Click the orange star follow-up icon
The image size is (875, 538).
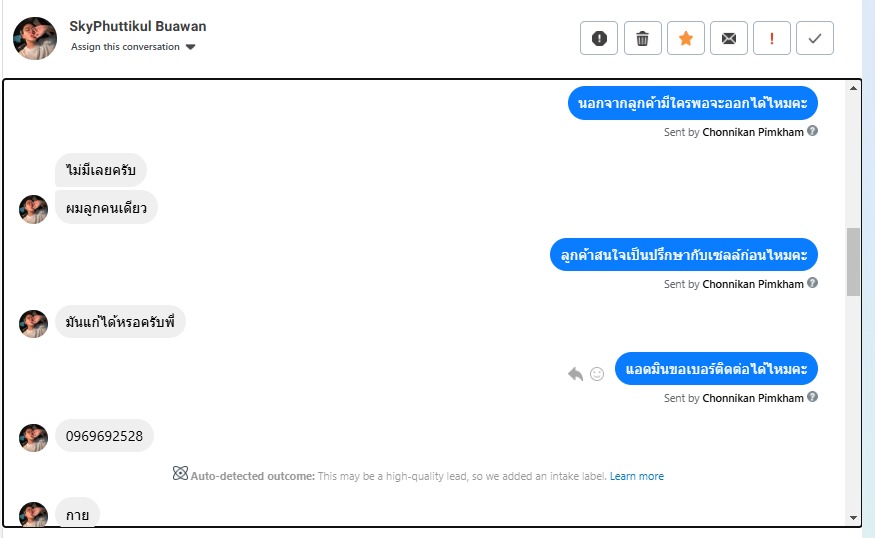(686, 39)
